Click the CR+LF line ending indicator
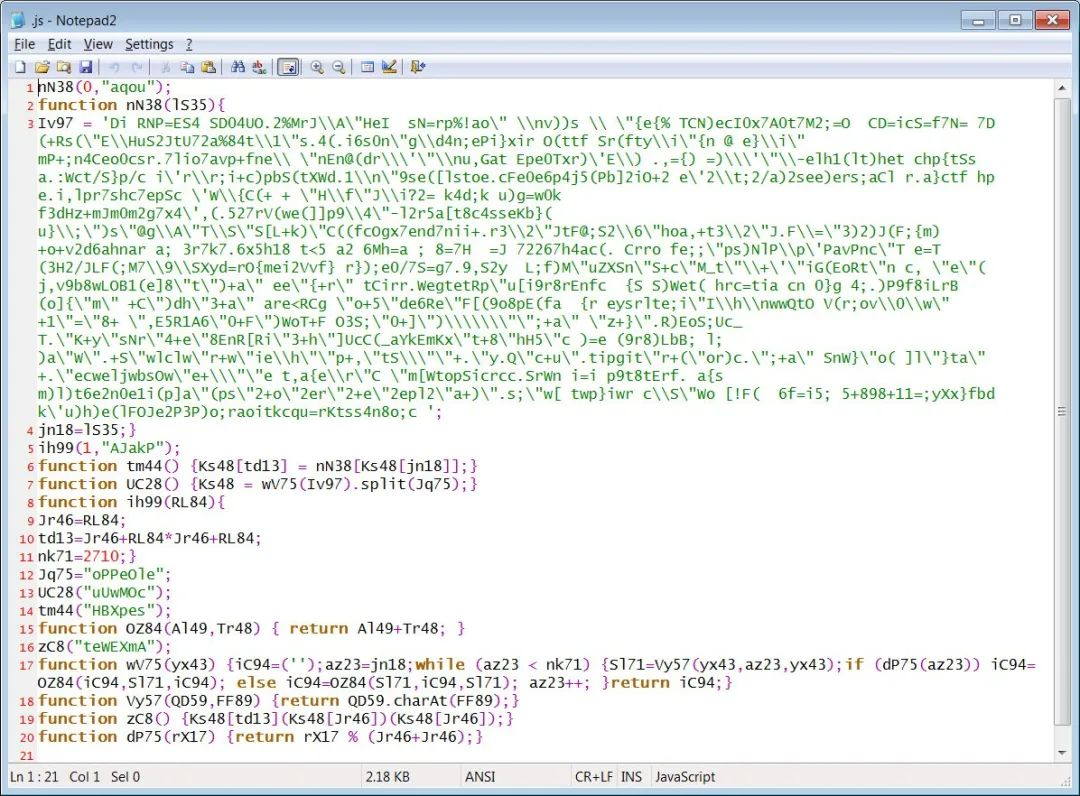The image size is (1080, 796). pos(593,777)
